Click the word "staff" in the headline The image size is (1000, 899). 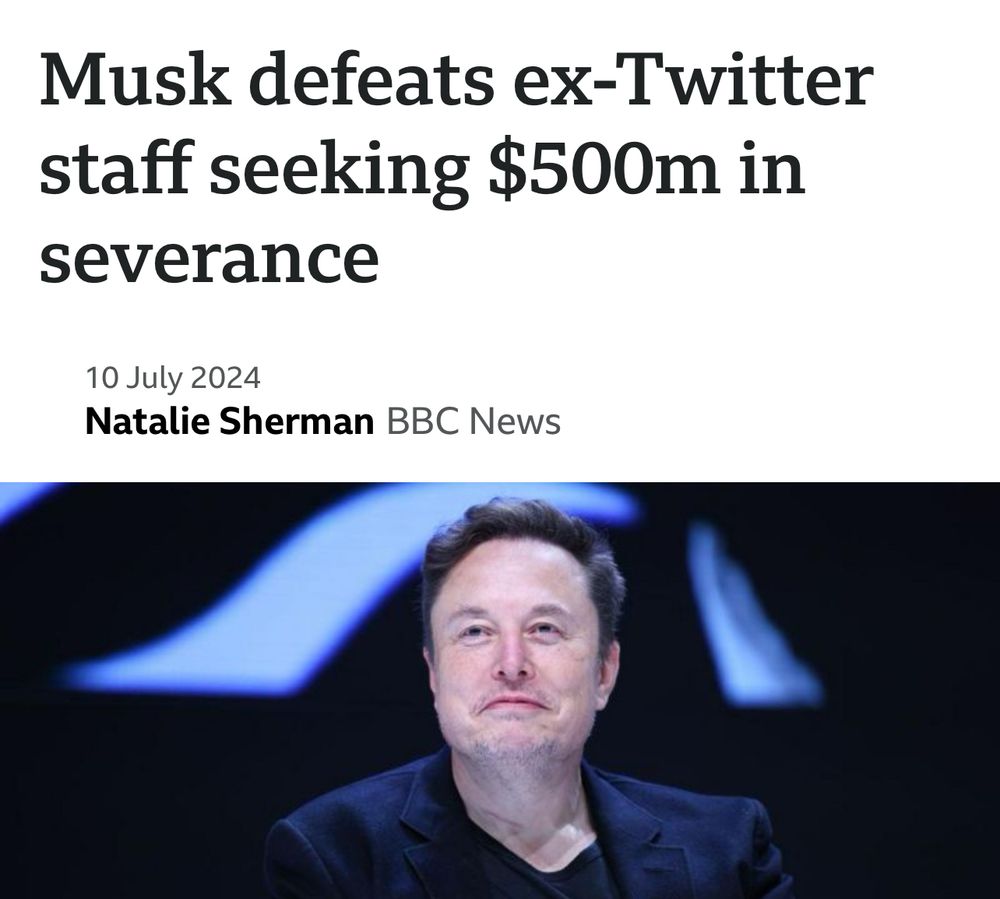115,167
